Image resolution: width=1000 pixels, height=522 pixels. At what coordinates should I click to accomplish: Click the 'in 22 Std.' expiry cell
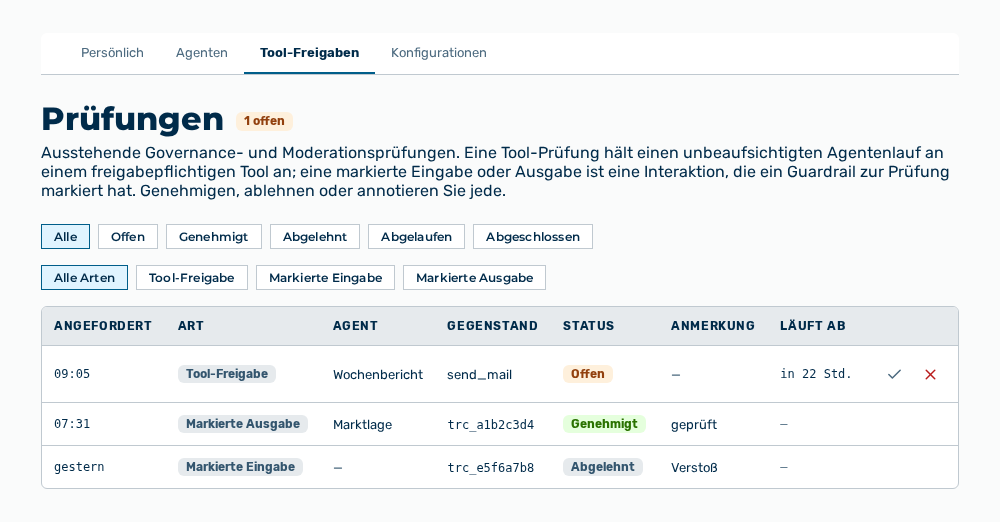816,374
